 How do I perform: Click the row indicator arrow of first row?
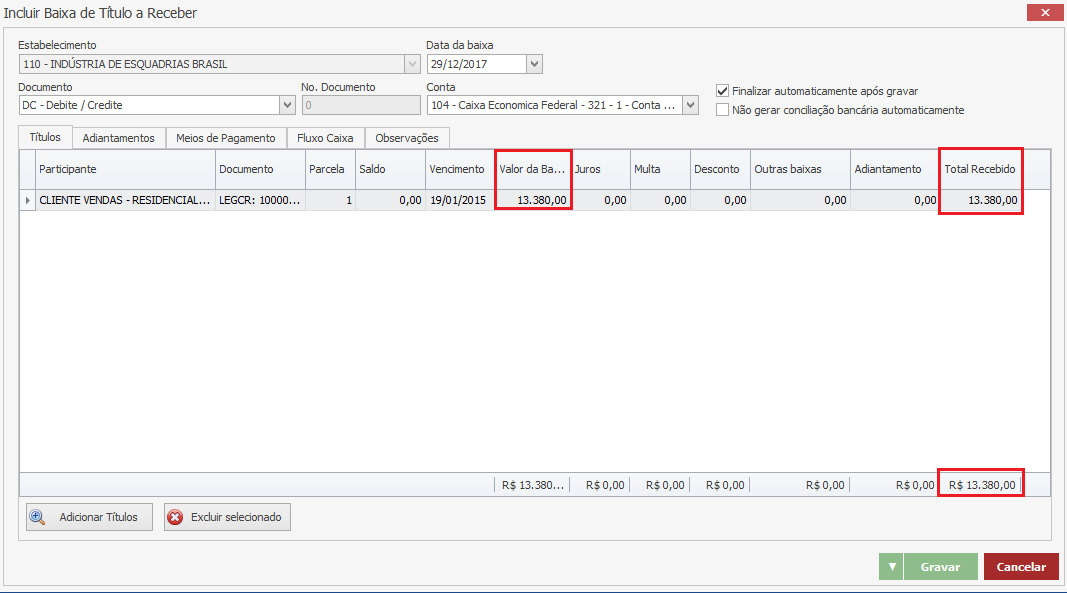[27, 201]
